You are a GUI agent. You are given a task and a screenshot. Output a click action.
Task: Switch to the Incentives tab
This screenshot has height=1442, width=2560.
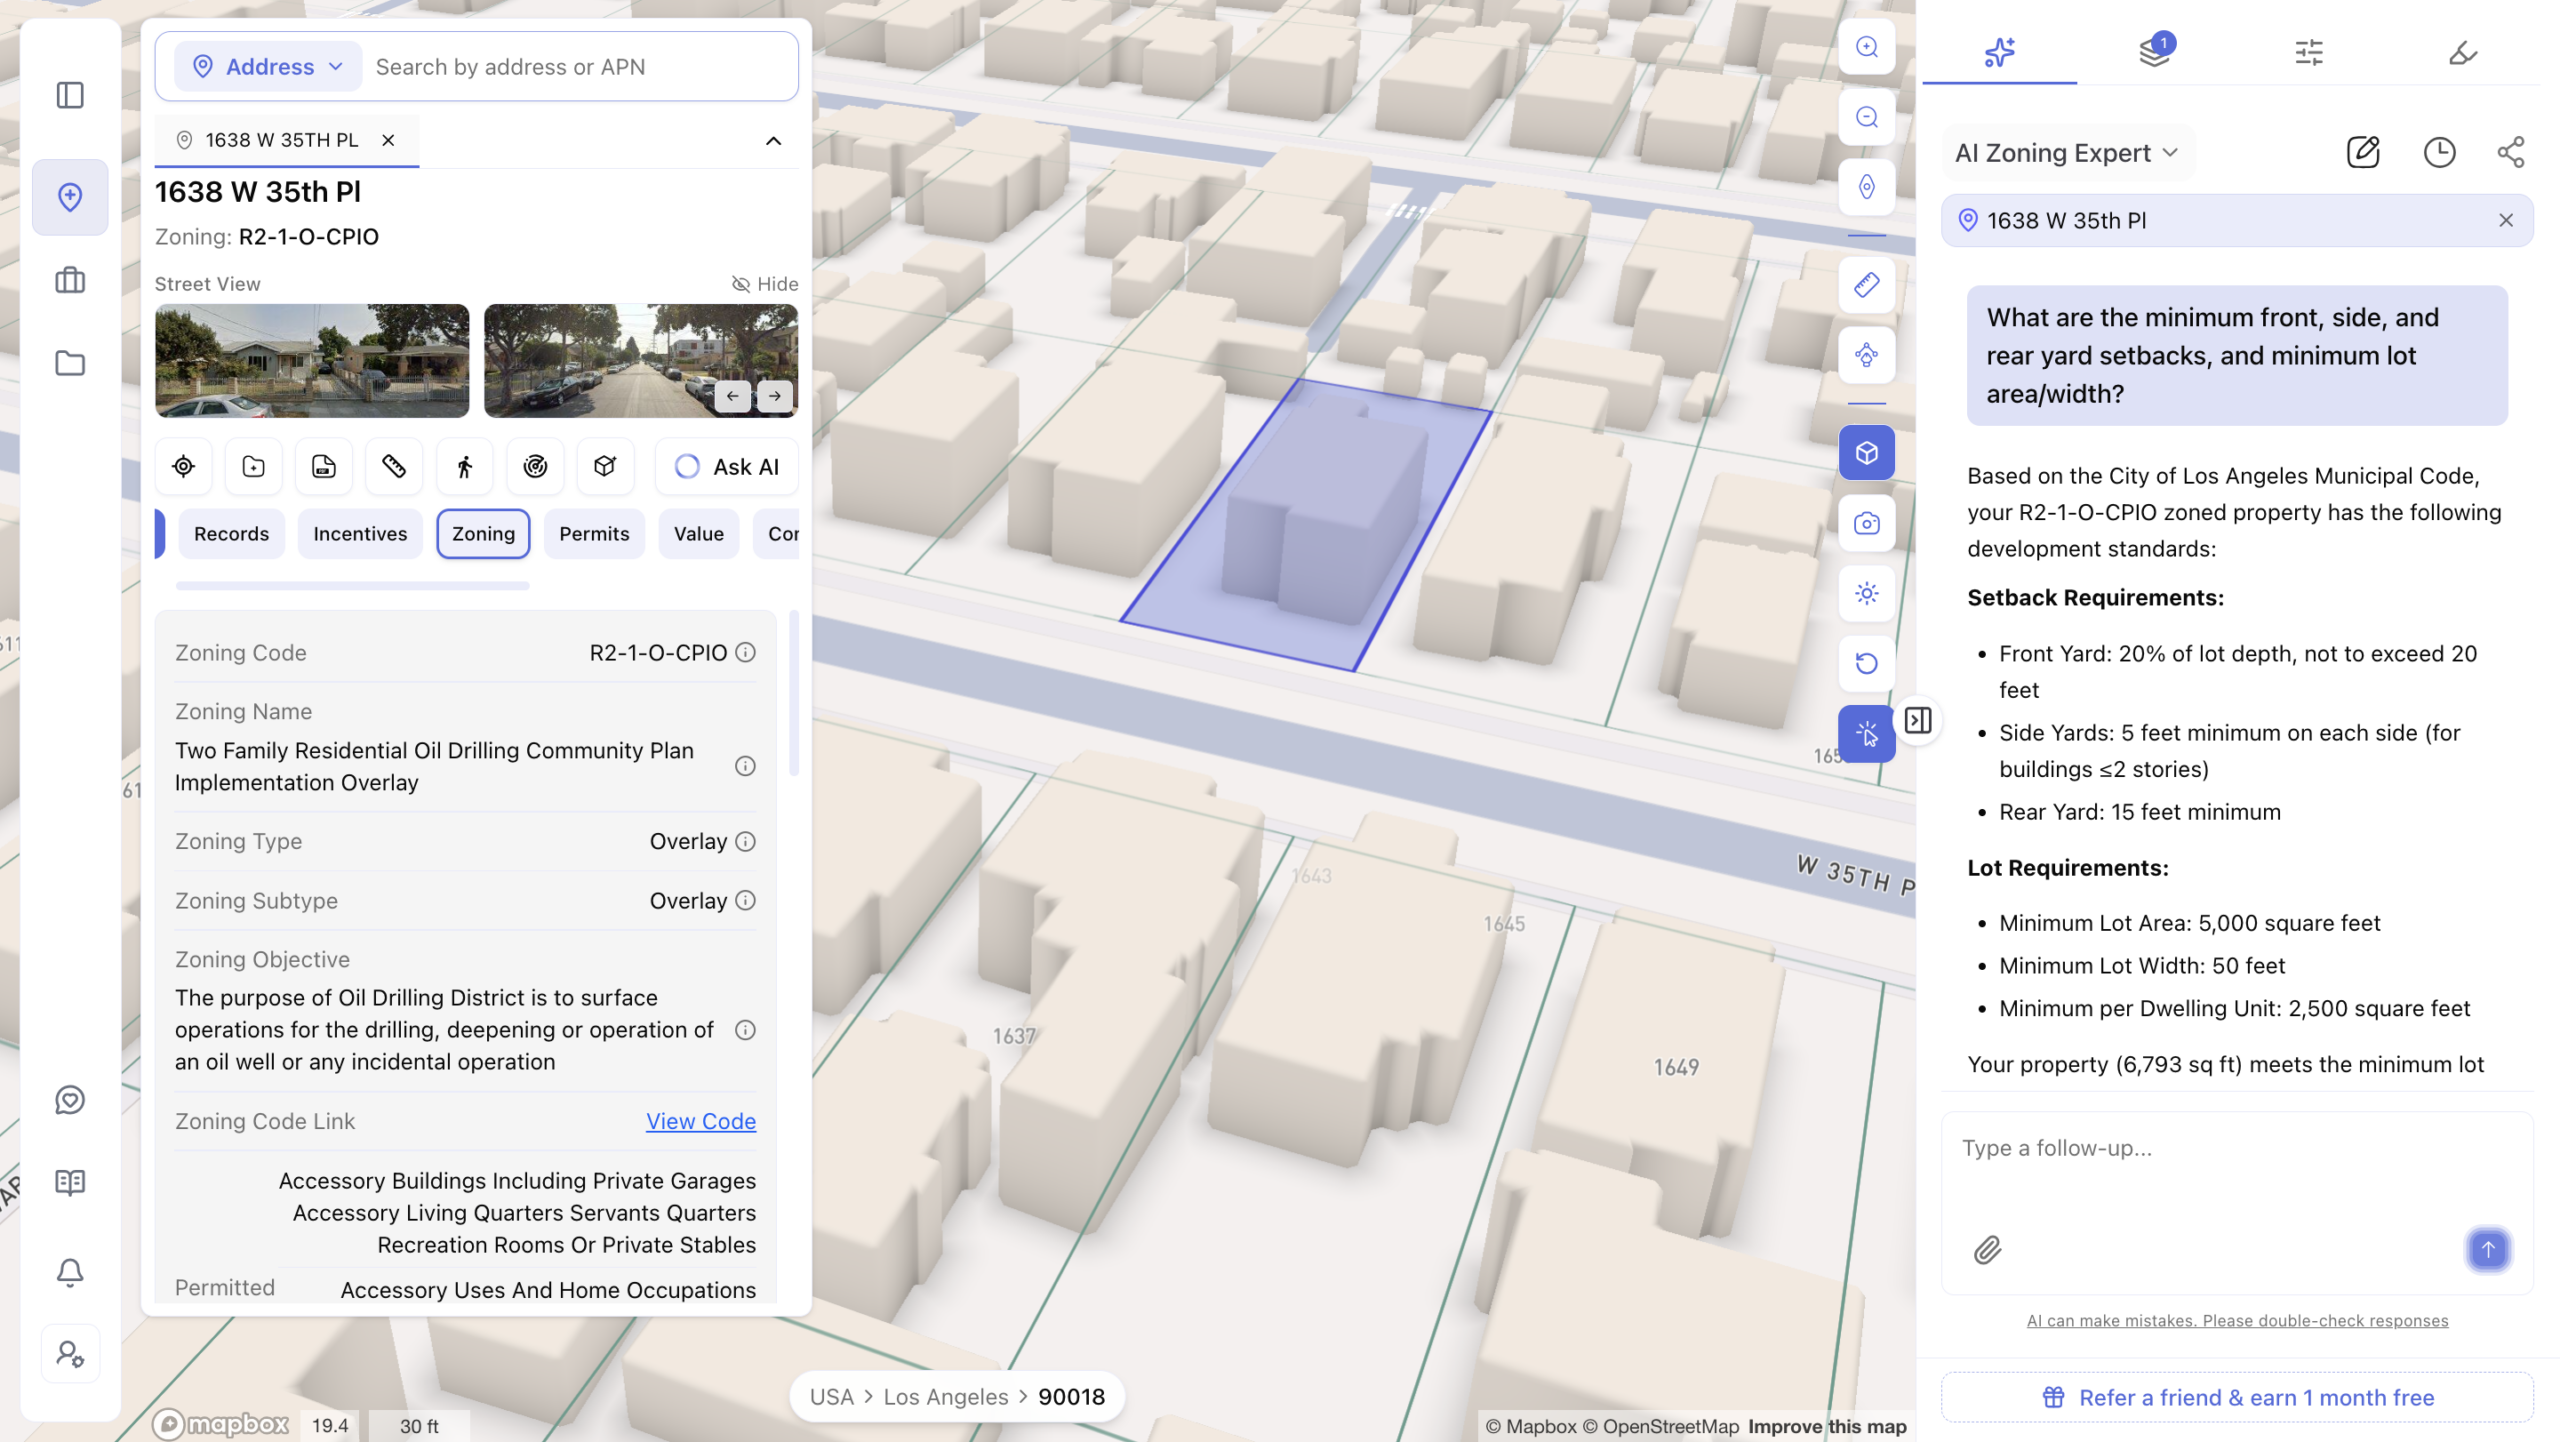pyautogui.click(x=360, y=534)
